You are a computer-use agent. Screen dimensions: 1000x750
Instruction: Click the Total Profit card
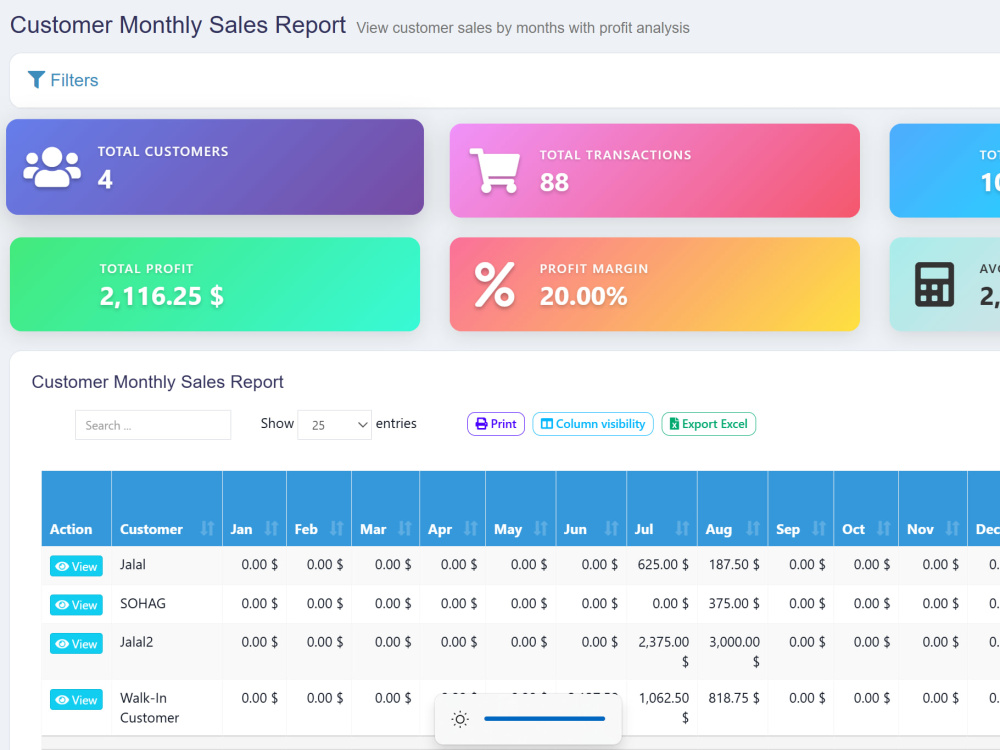pos(215,284)
